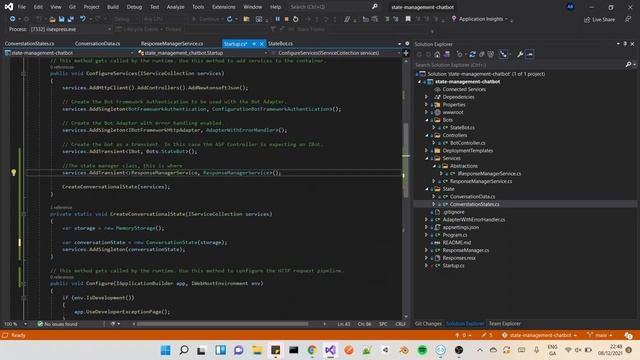Toggle auto-hide pin on Solution Explorer panel
Screen dimensions: 640x360
pyautogui.click(x=625, y=44)
